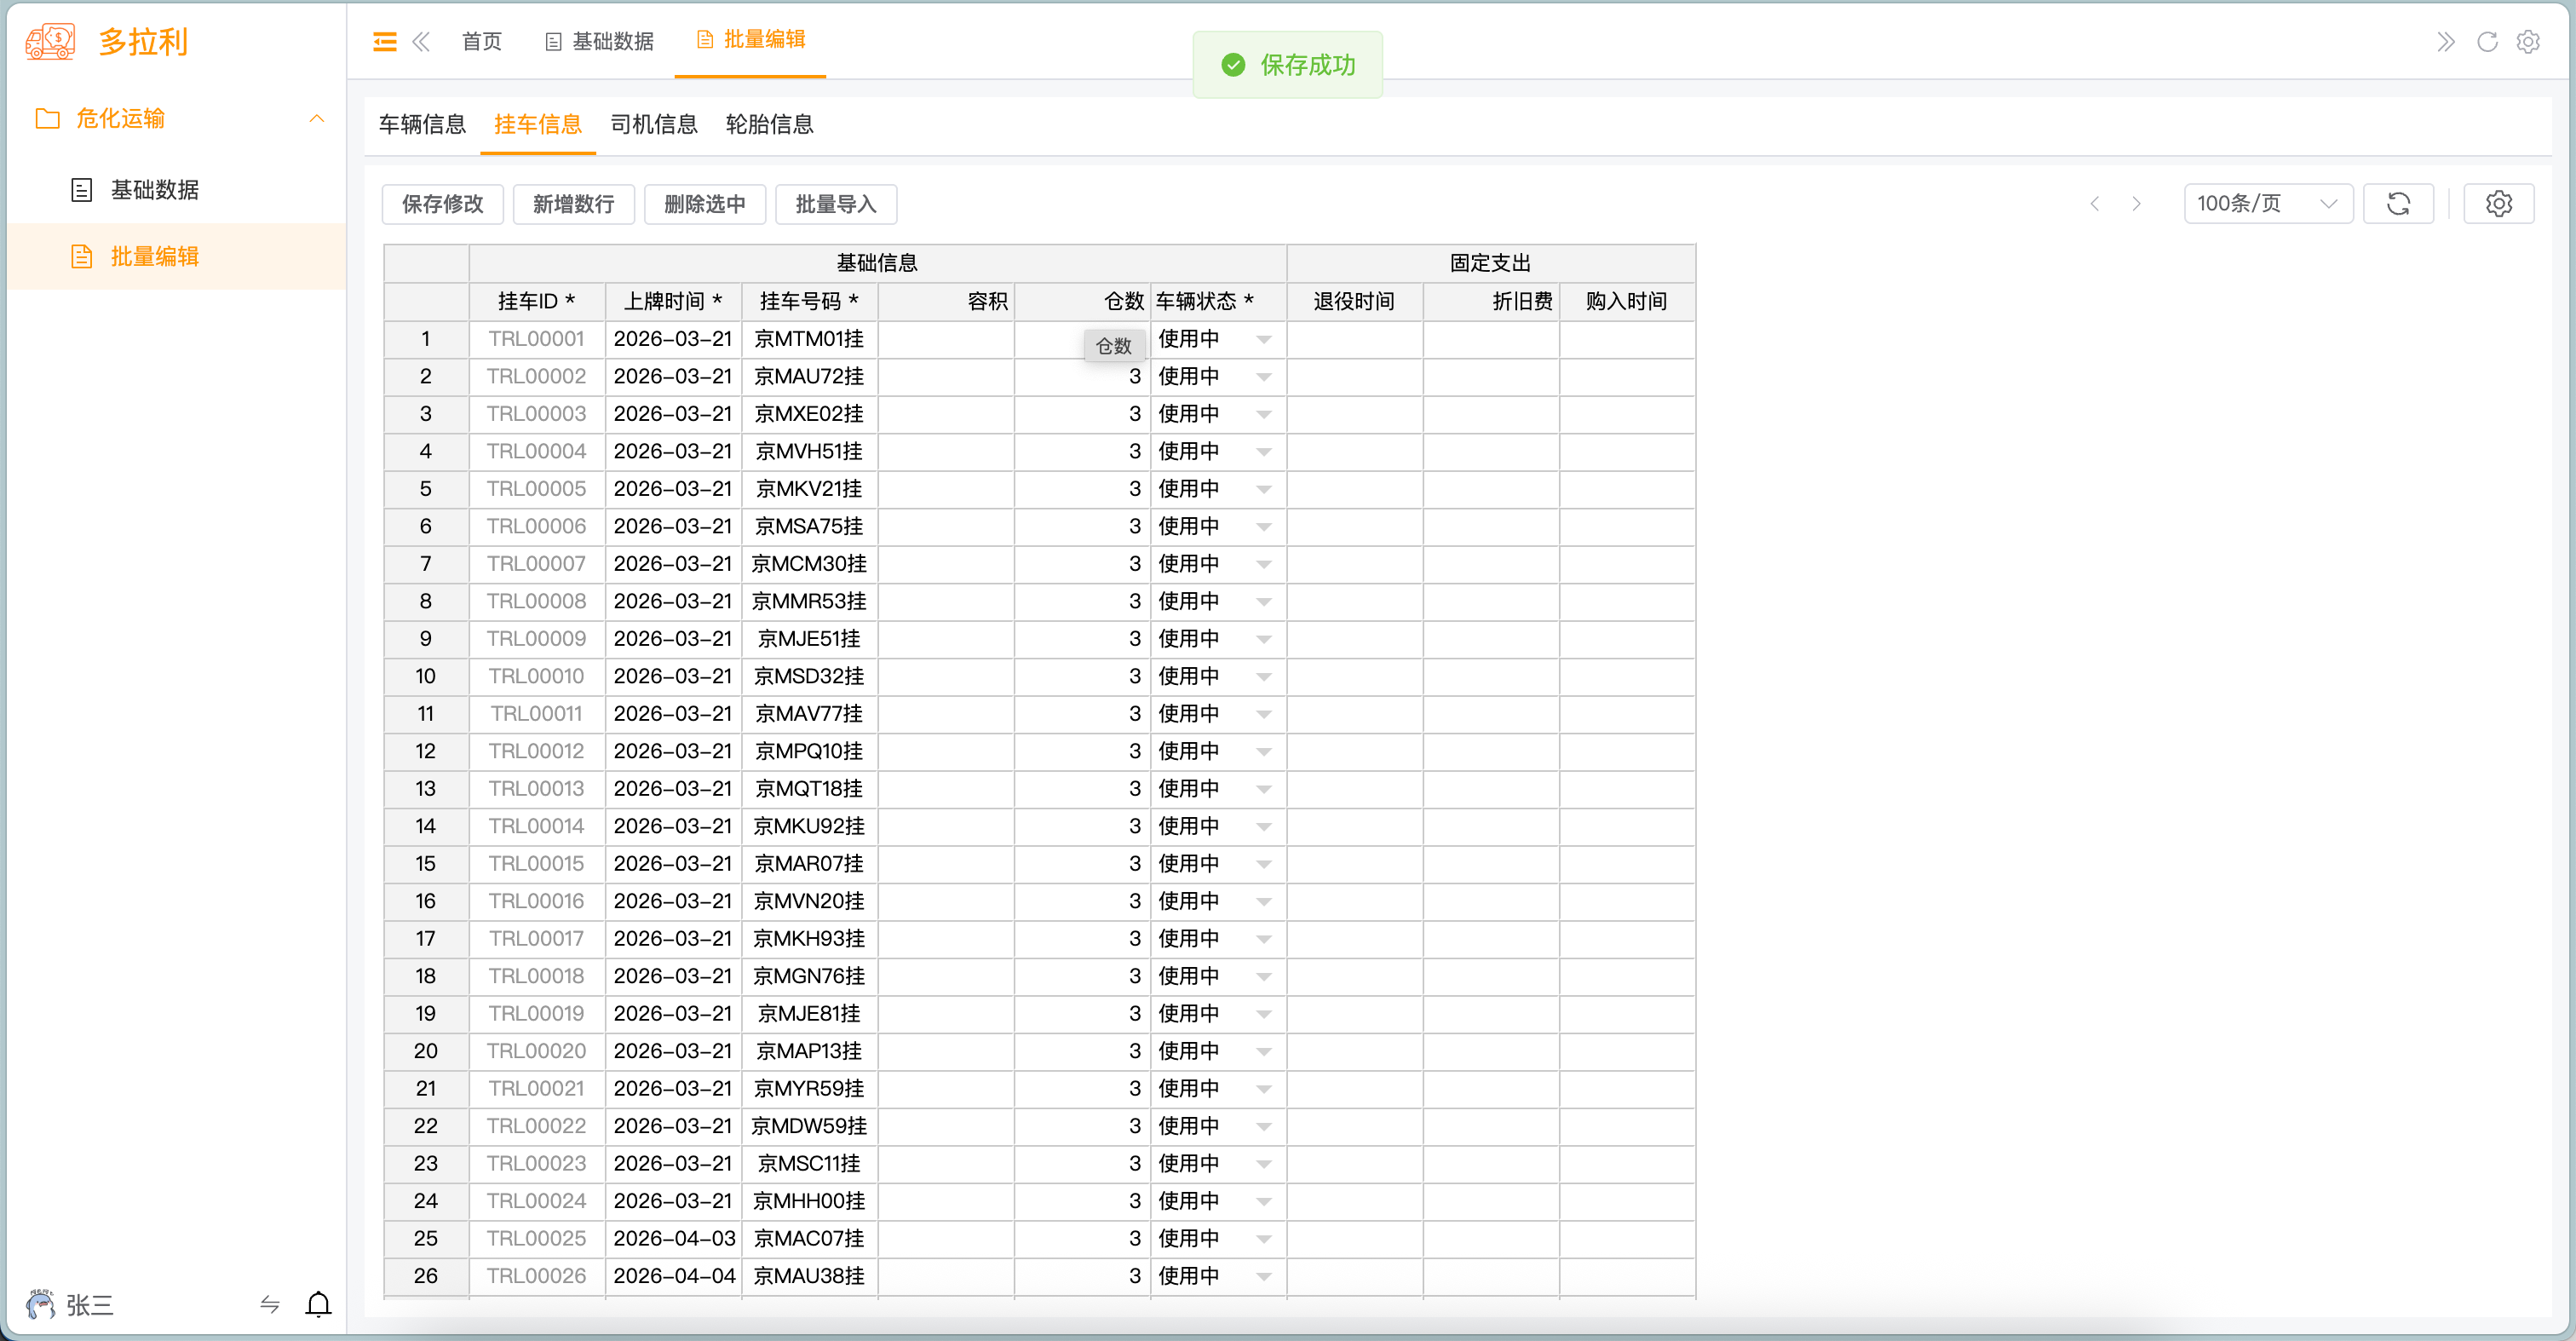This screenshot has width=2576, height=1341.
Task: Go to next page with right arrow
Action: point(2137,204)
